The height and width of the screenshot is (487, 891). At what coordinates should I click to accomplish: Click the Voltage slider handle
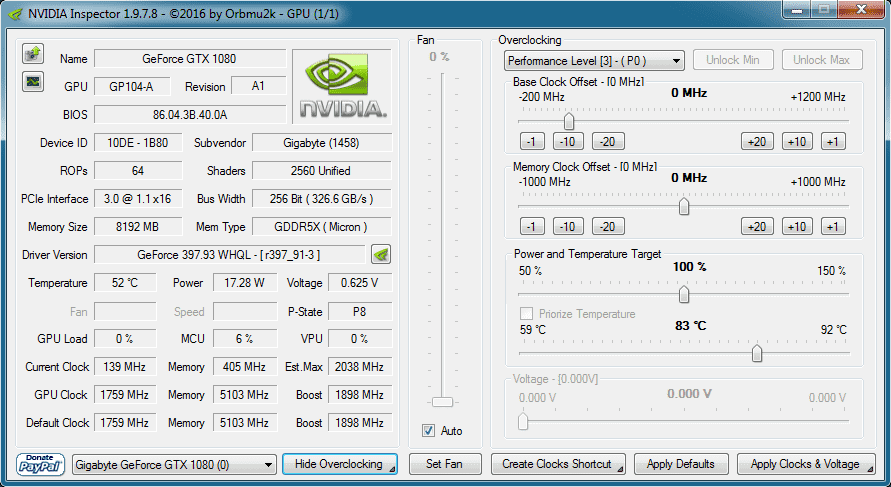pyautogui.click(x=523, y=421)
